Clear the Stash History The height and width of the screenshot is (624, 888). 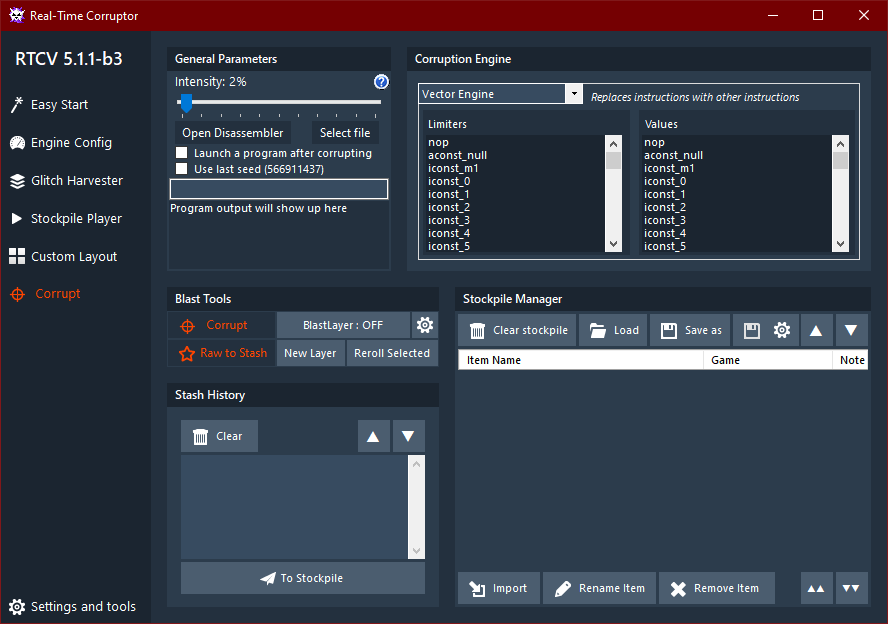pyautogui.click(x=219, y=436)
